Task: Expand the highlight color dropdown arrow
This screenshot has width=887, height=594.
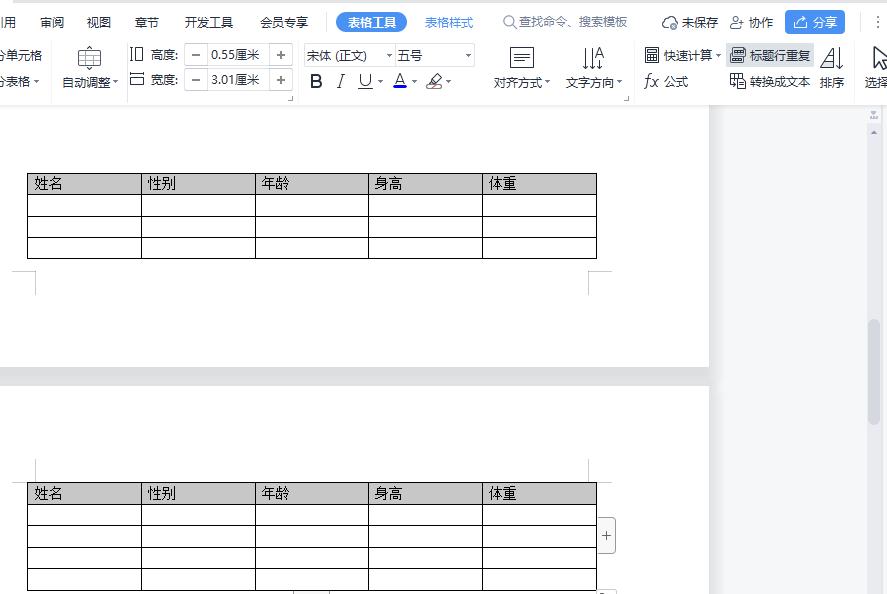Action: (x=449, y=82)
